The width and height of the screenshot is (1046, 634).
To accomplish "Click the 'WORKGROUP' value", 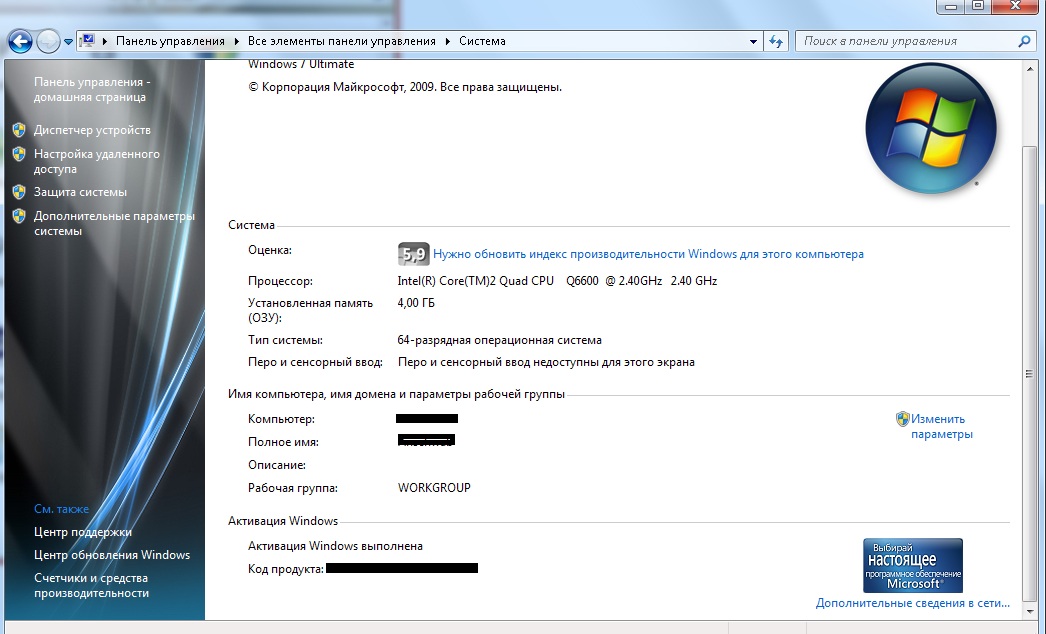I will pyautogui.click(x=434, y=488).
